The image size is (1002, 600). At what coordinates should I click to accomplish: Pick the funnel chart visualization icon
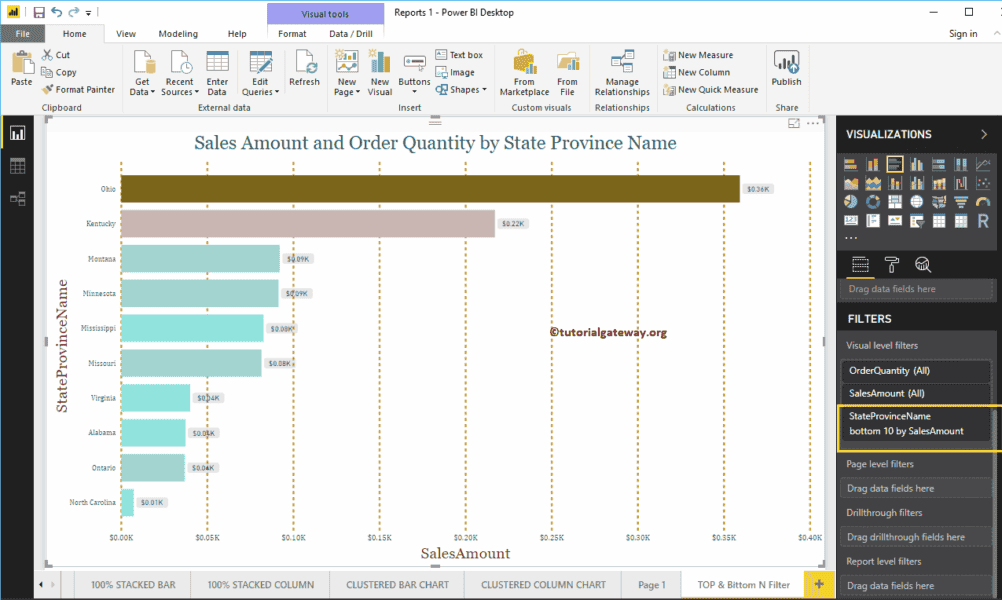[x=961, y=202]
